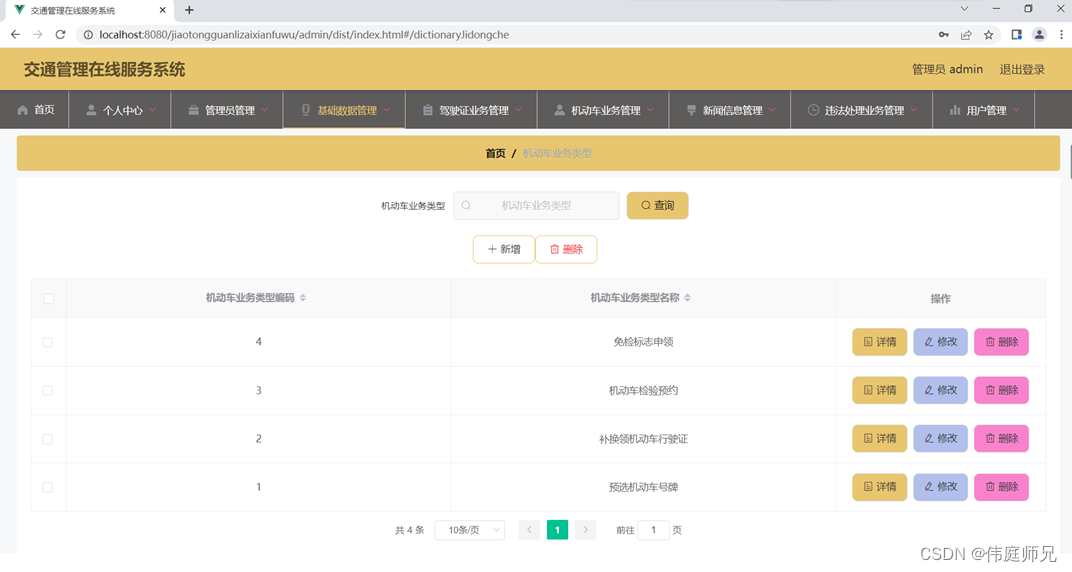Open the browser share icon

coord(966,35)
